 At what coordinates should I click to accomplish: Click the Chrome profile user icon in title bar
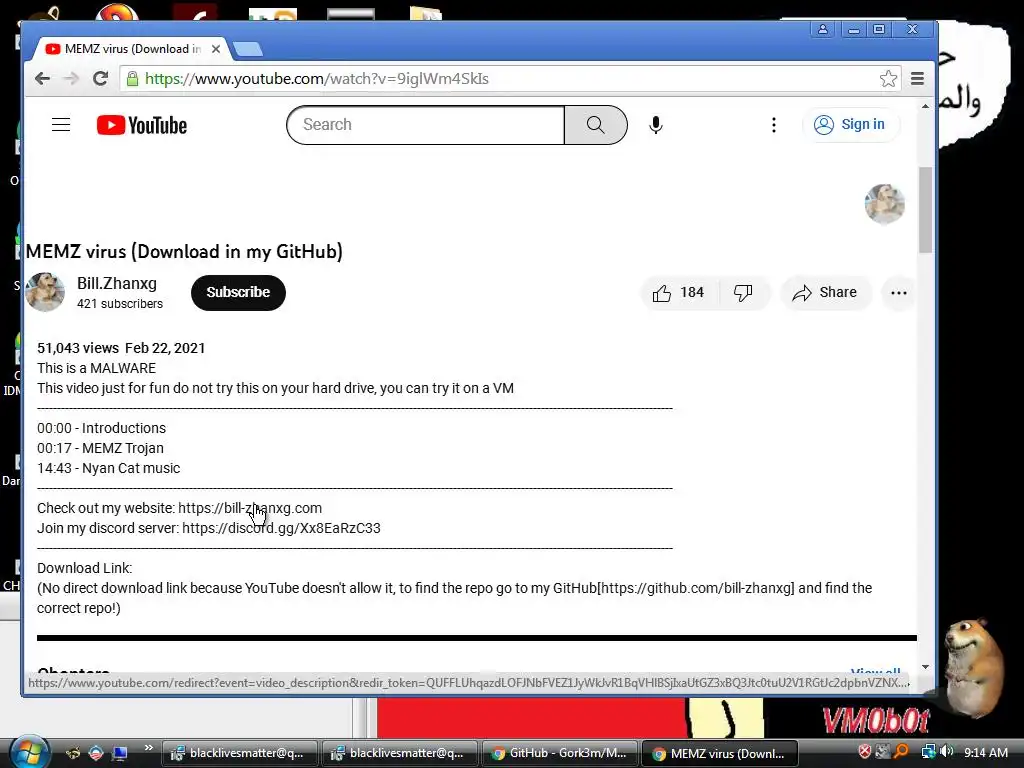pyautogui.click(x=823, y=29)
